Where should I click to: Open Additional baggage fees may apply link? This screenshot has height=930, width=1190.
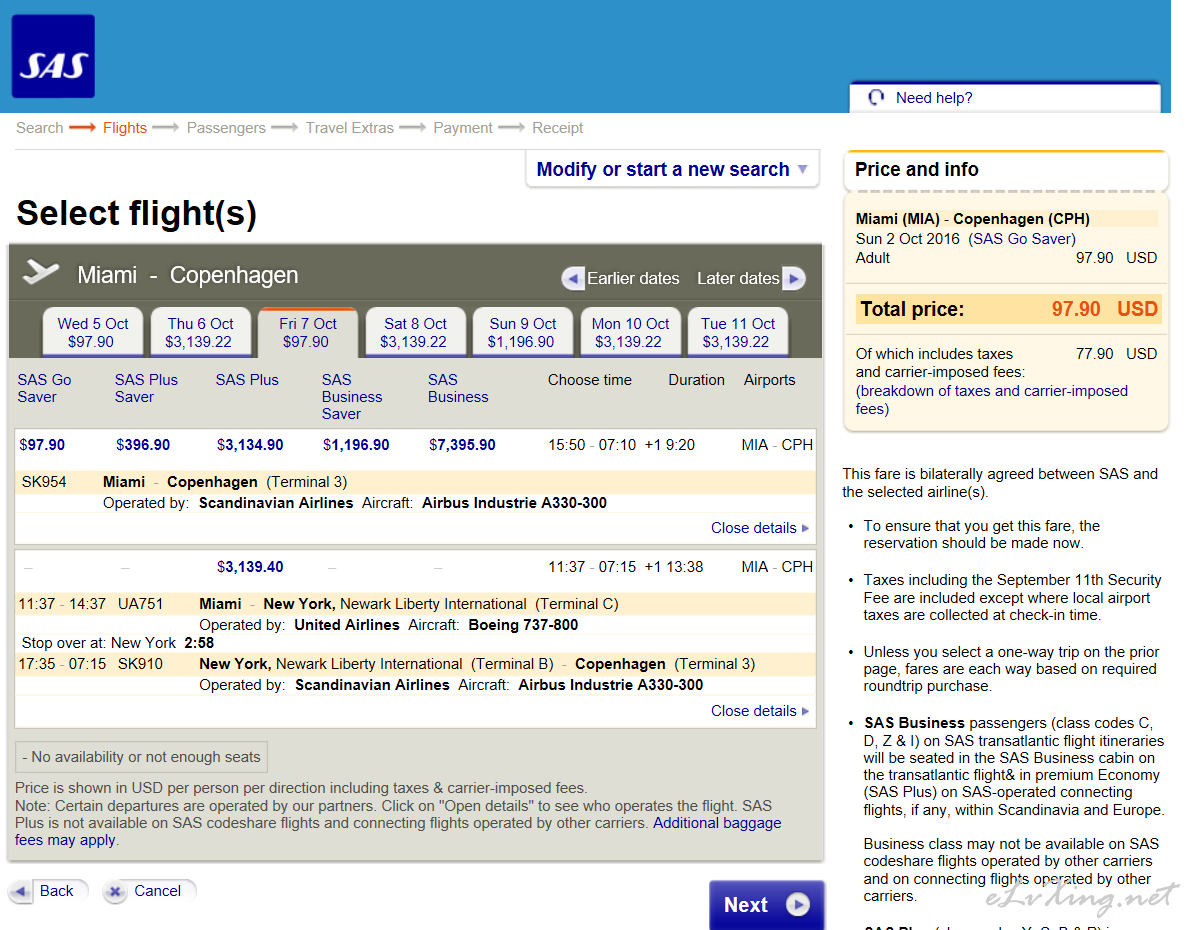398,831
